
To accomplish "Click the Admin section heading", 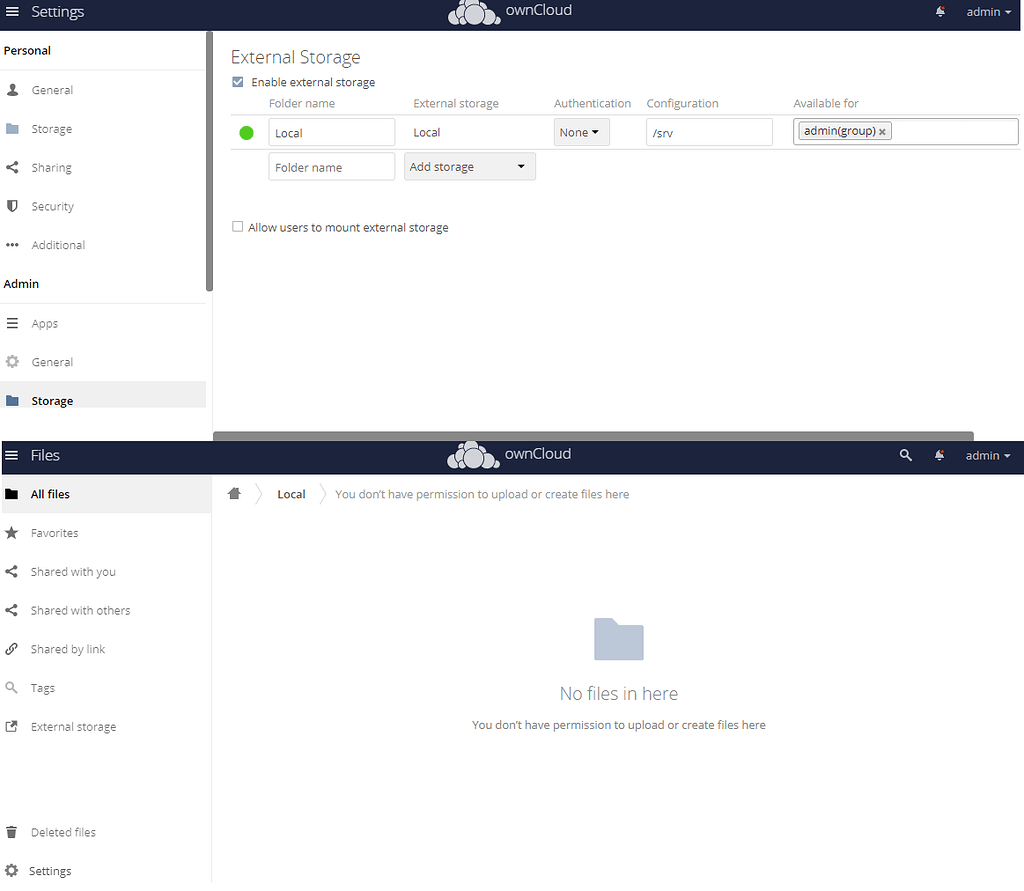I will pos(21,284).
